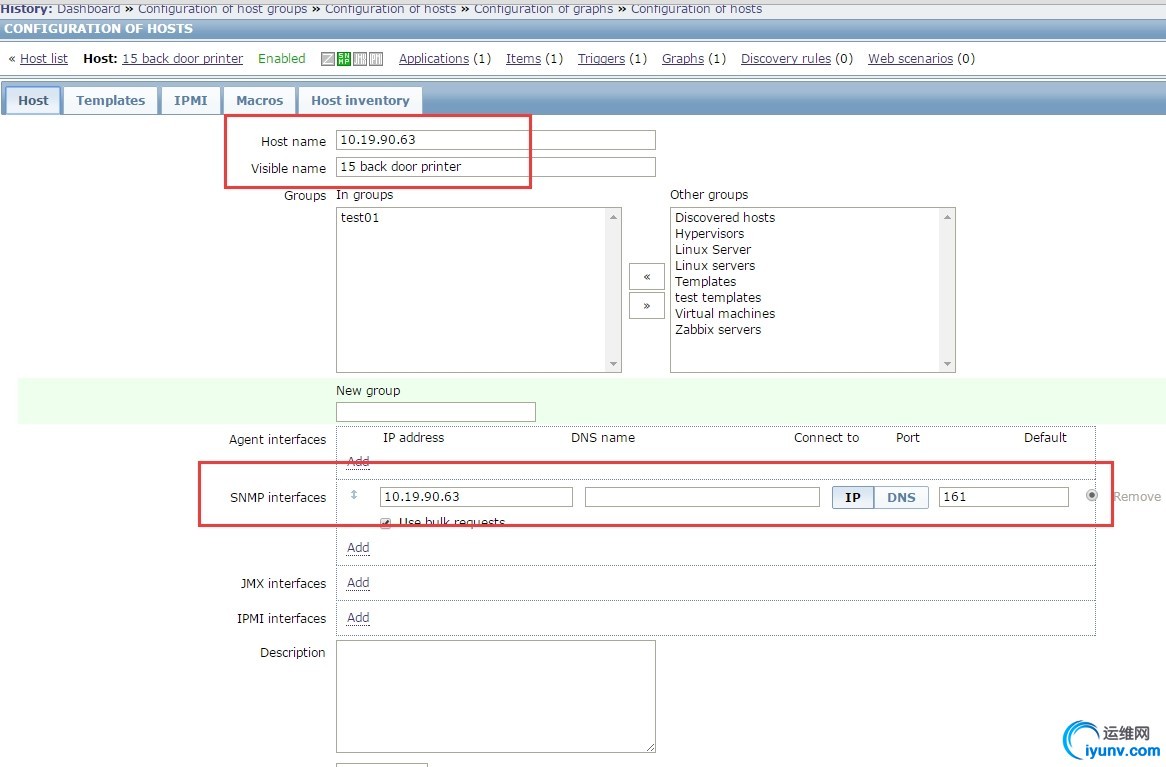Switch to the Host tab
Screen dimensions: 1166x767
coord(33,100)
